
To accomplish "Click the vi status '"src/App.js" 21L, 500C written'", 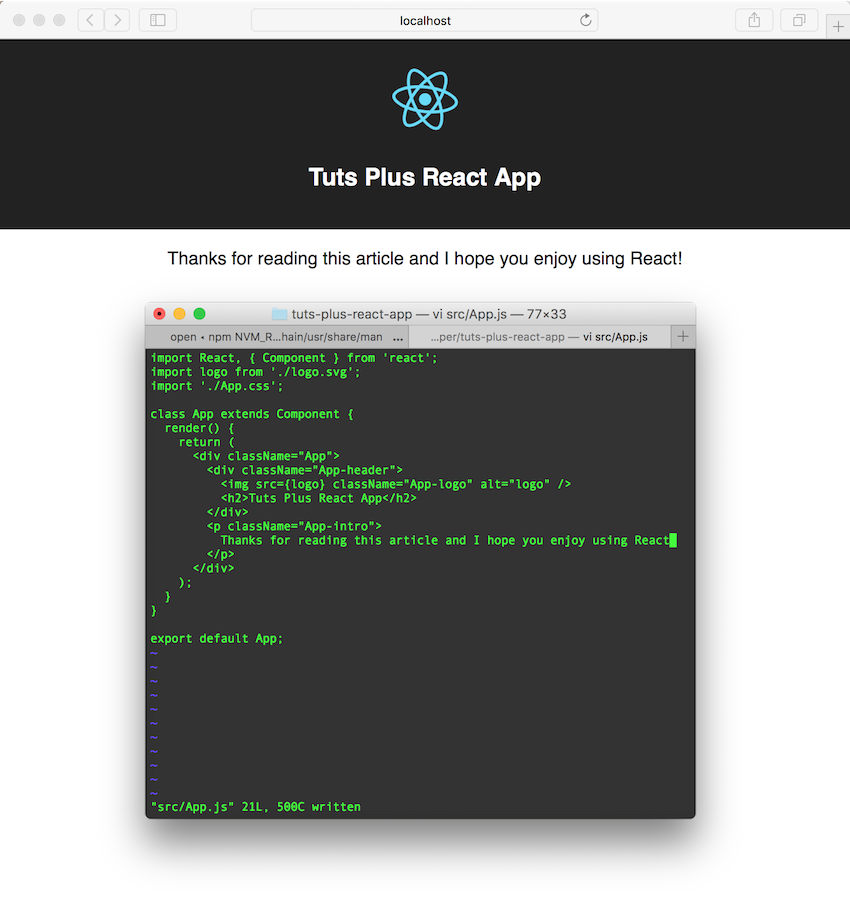I will click(x=255, y=807).
